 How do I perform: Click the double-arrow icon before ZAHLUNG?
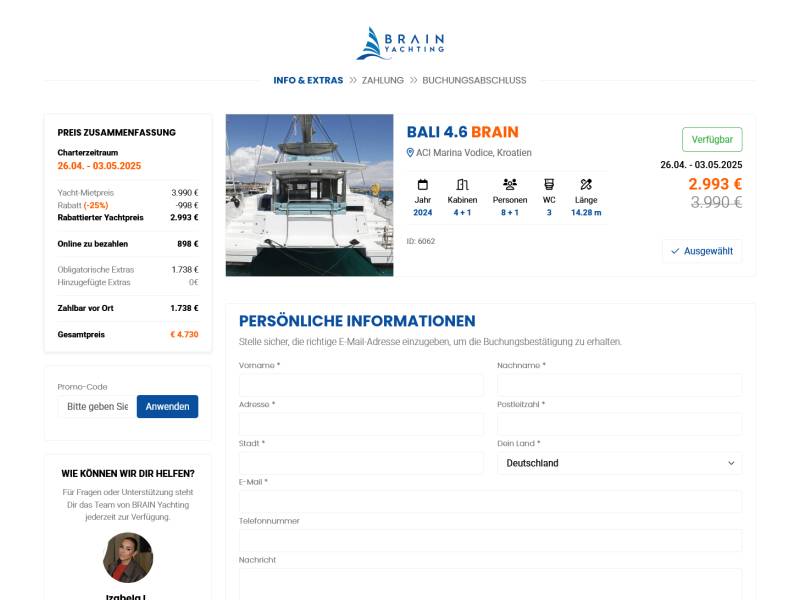(x=353, y=80)
